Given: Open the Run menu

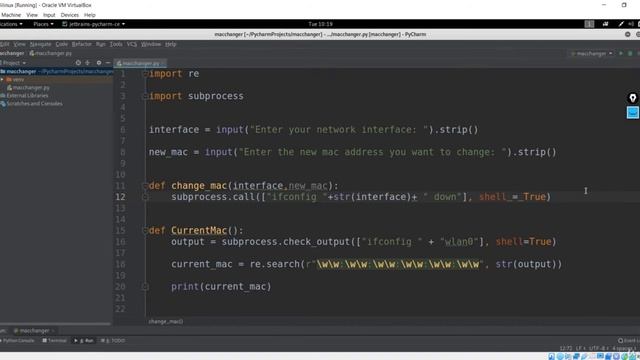Looking at the screenshot, I should [101, 44].
